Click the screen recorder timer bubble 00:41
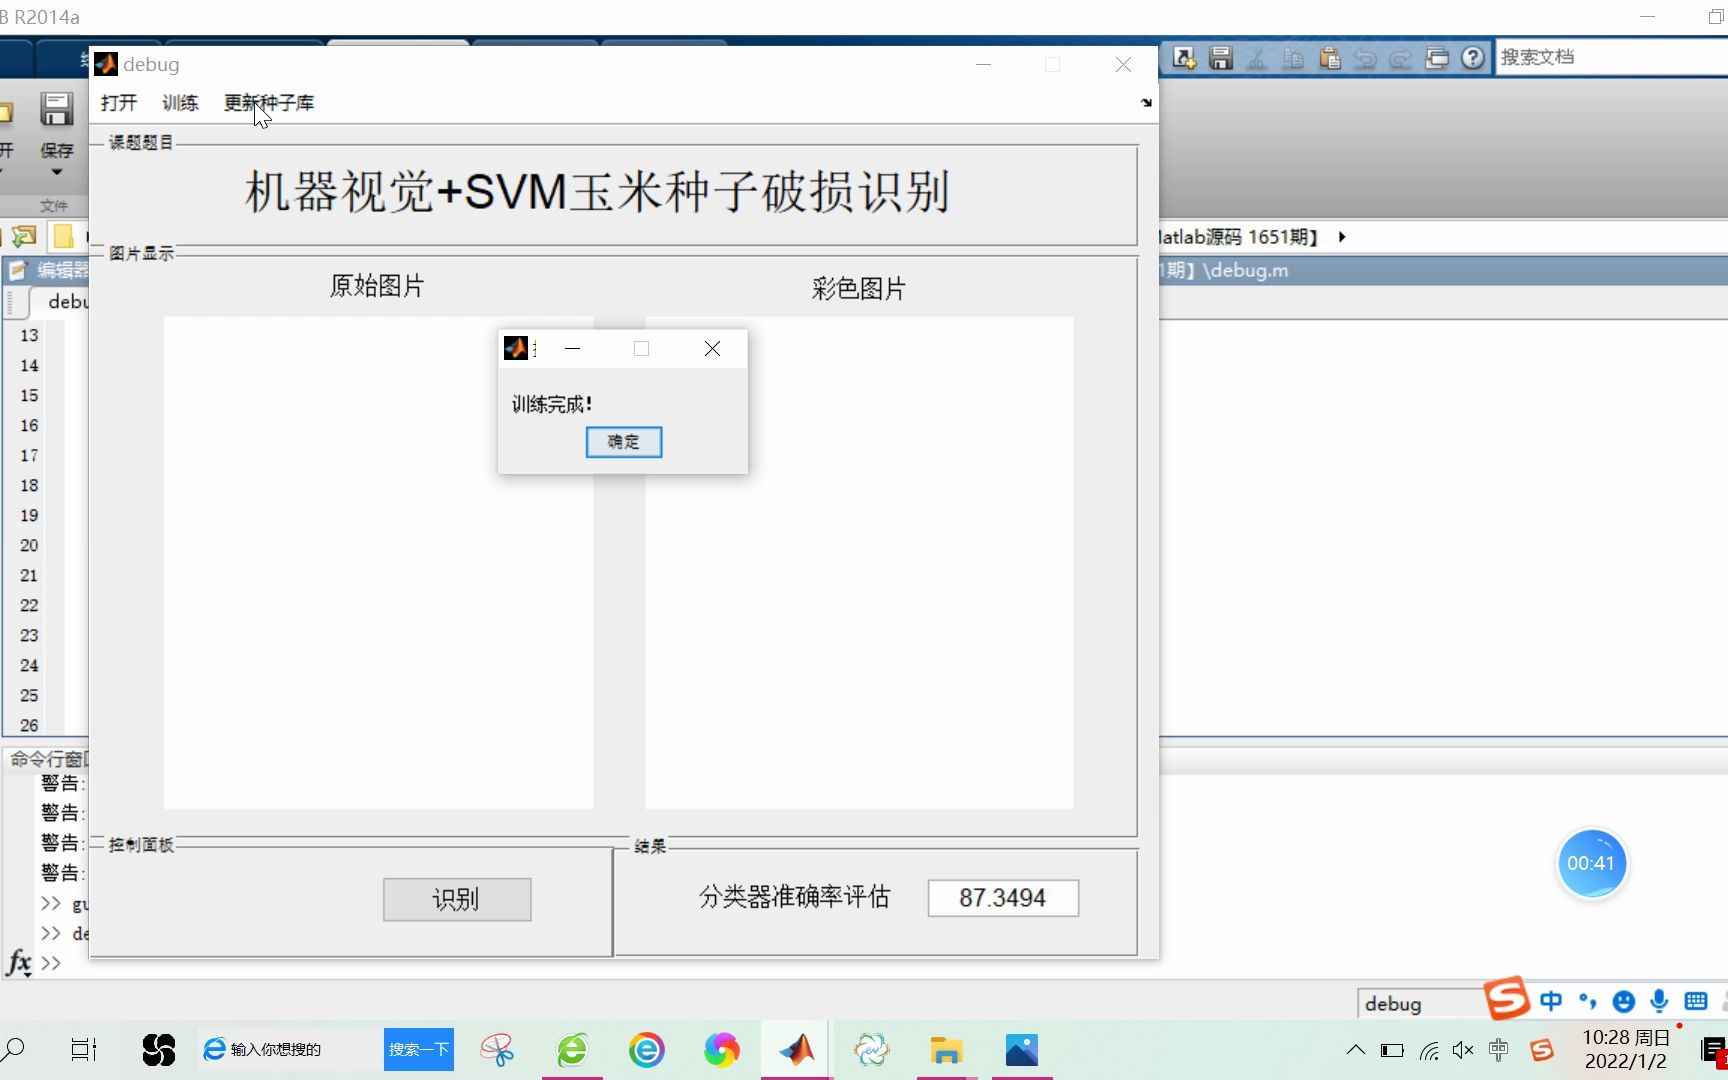1728x1080 pixels. [x=1591, y=863]
